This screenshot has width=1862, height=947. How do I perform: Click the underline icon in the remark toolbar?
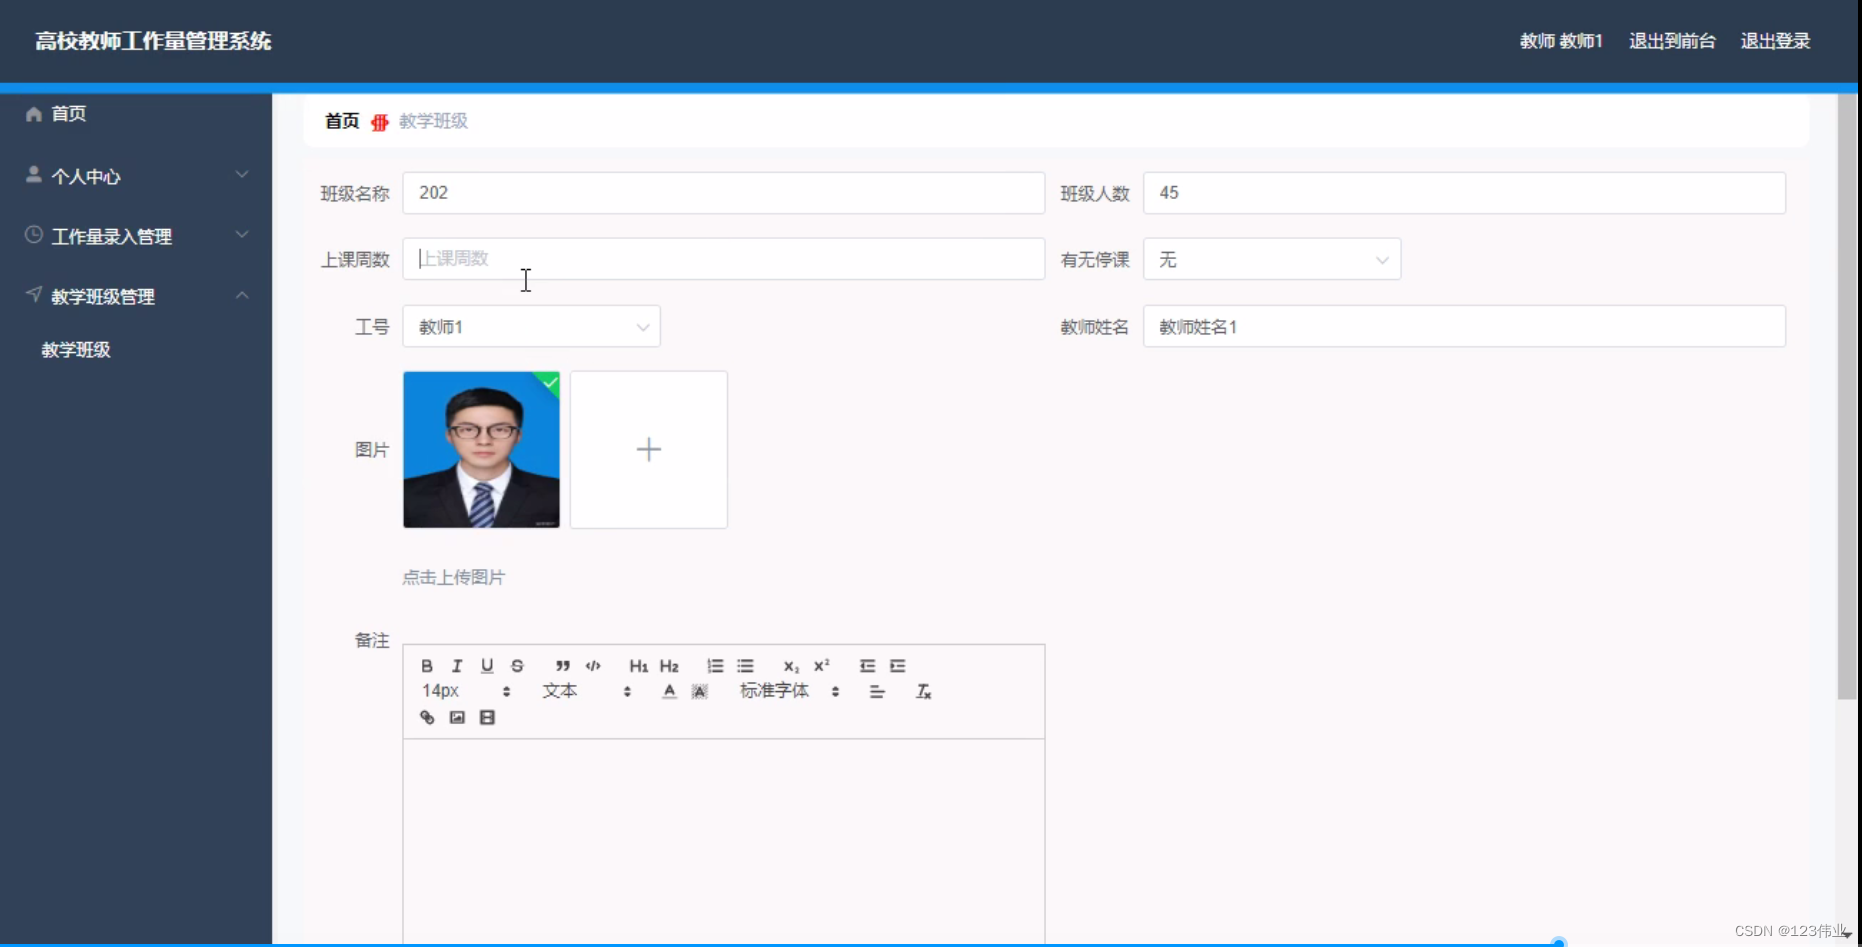point(487,665)
